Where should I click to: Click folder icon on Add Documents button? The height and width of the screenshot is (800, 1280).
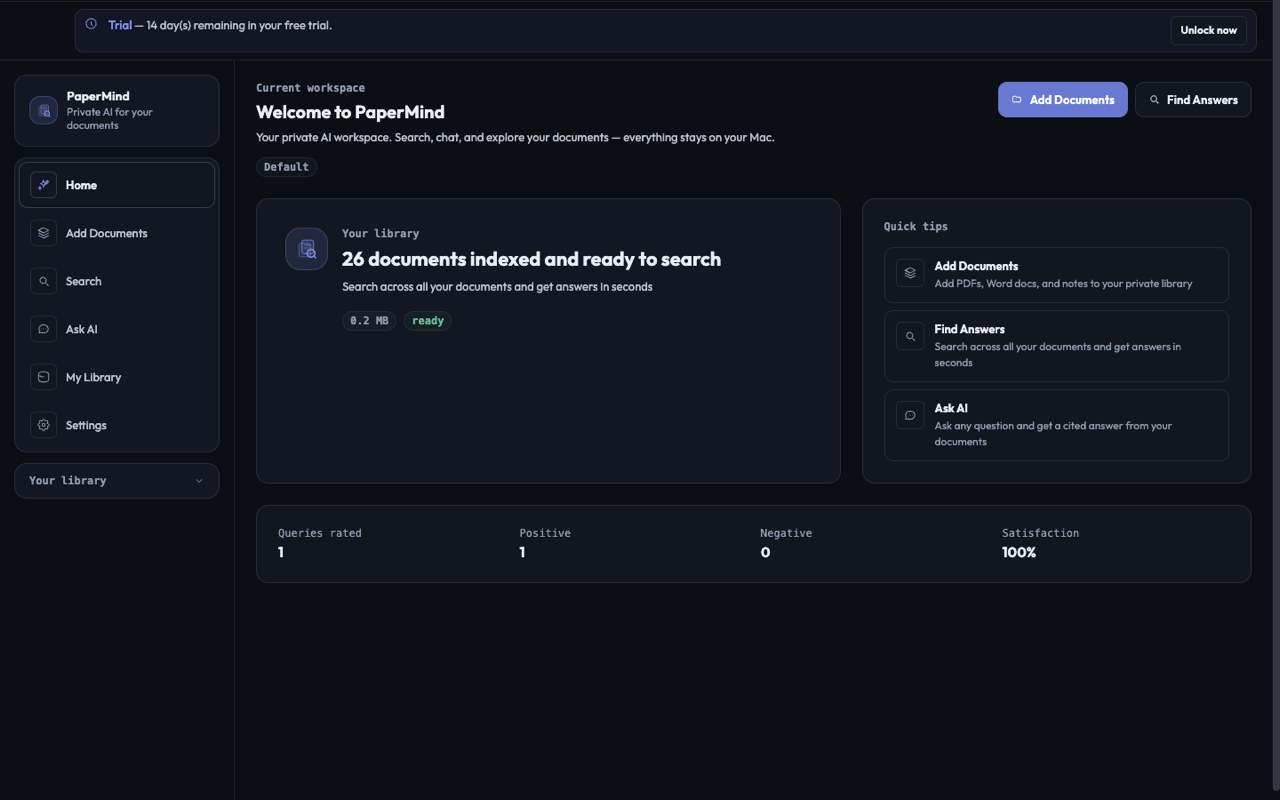coord(1017,100)
